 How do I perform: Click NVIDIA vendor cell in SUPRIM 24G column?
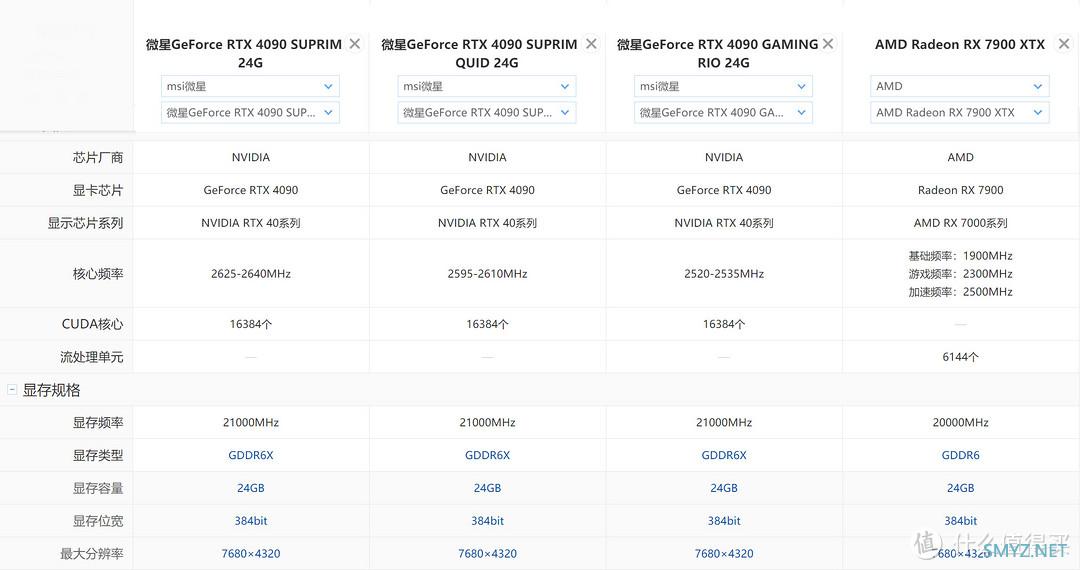[251, 158]
